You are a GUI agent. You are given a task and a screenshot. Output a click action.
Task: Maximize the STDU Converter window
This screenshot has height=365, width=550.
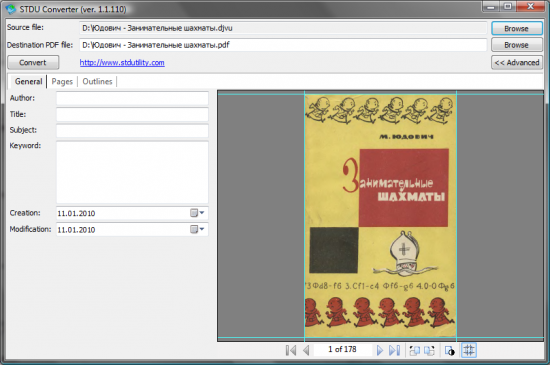pyautogui.click(x=508, y=6)
